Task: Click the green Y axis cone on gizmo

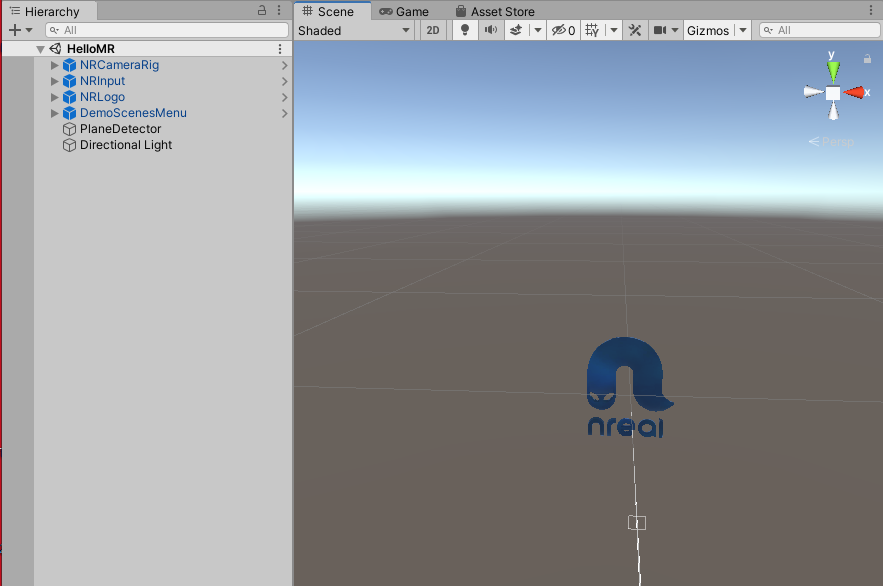Action: click(833, 71)
